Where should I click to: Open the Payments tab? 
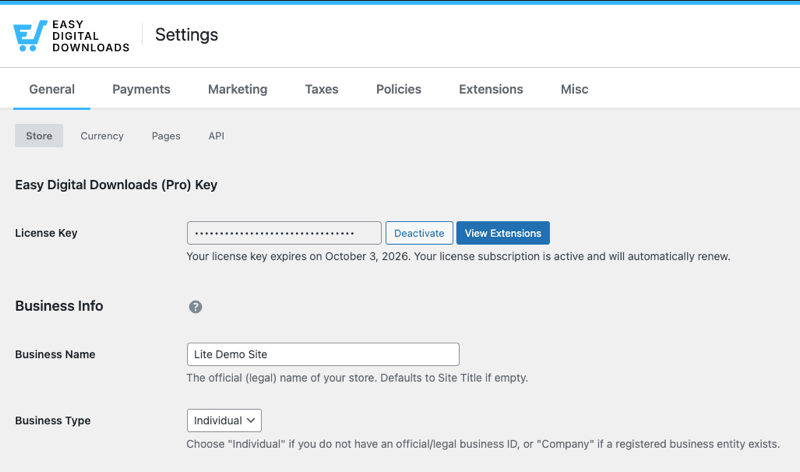point(141,89)
